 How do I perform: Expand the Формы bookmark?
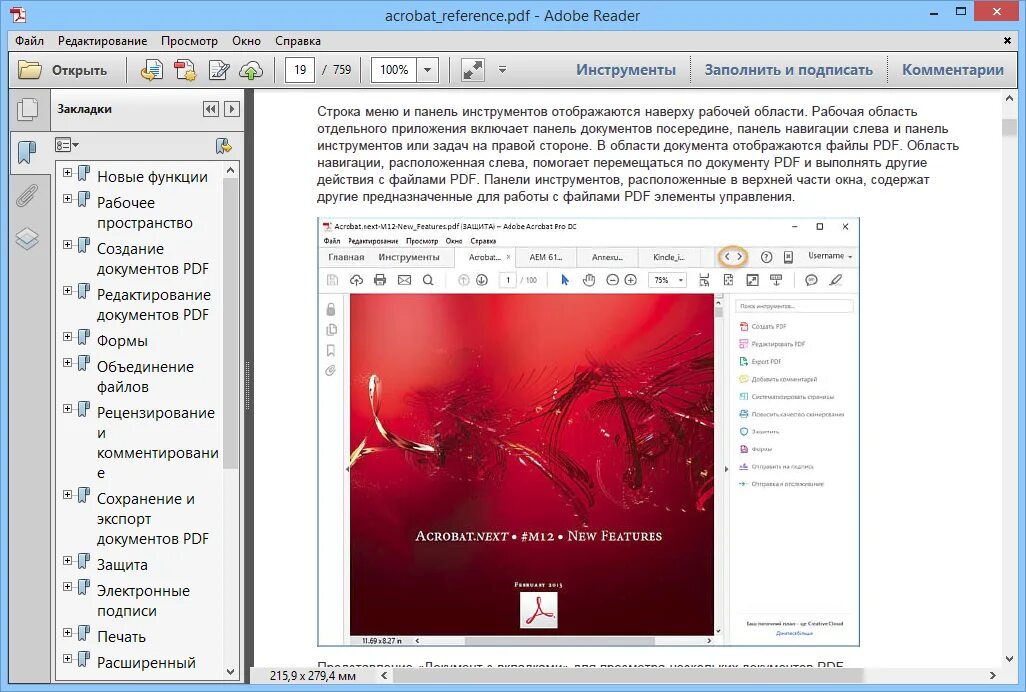[67, 336]
